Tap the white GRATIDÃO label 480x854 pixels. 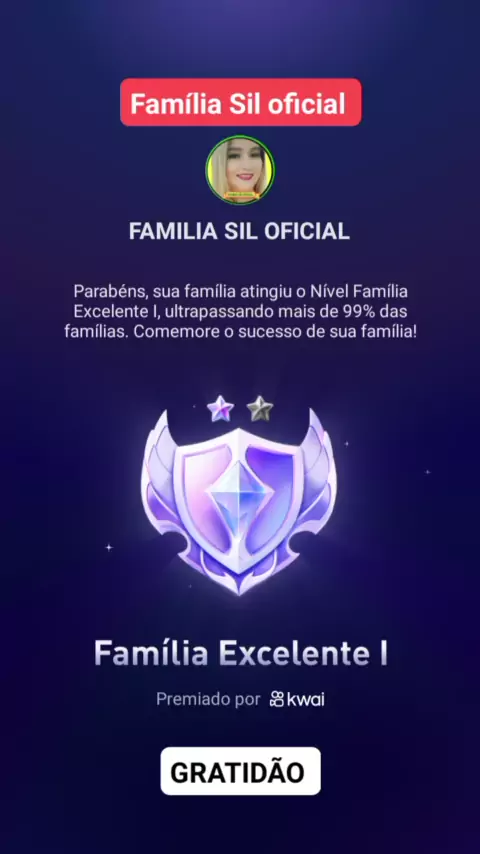(240, 771)
